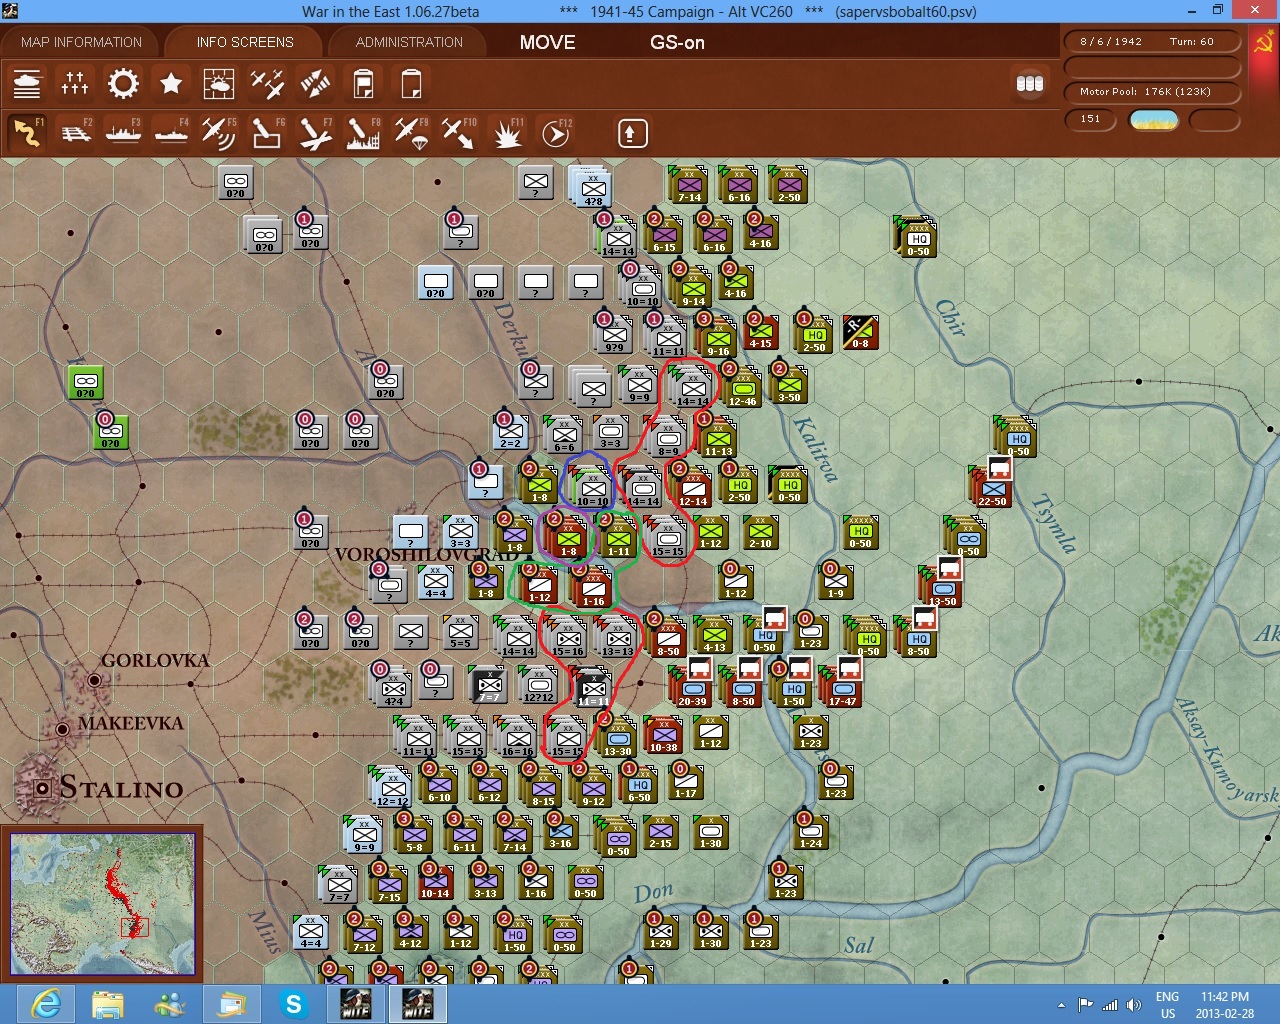This screenshot has width=1280, height=1024.
Task: Click the three-barrels supply icon
Action: pyautogui.click(x=1030, y=84)
